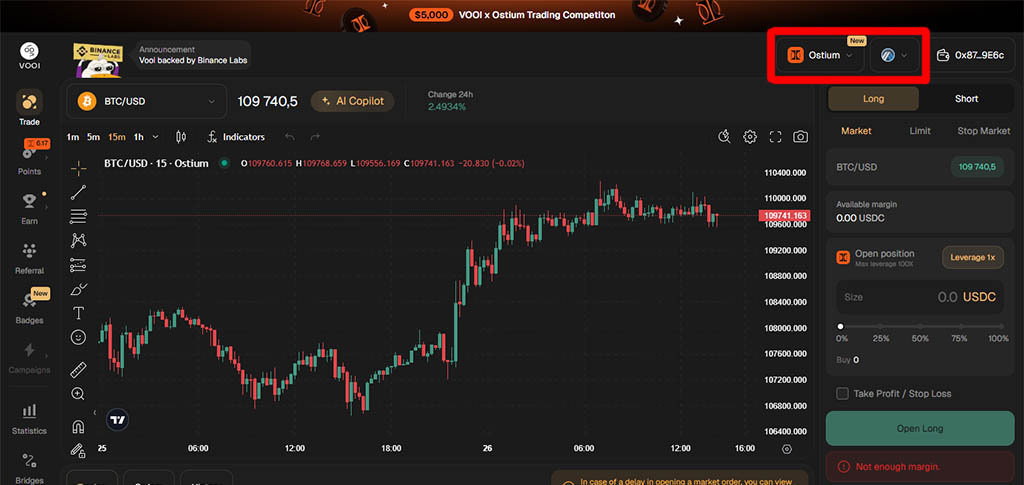Select the Text annotation tool
Screen dimensions: 1024x485
[x=78, y=313]
